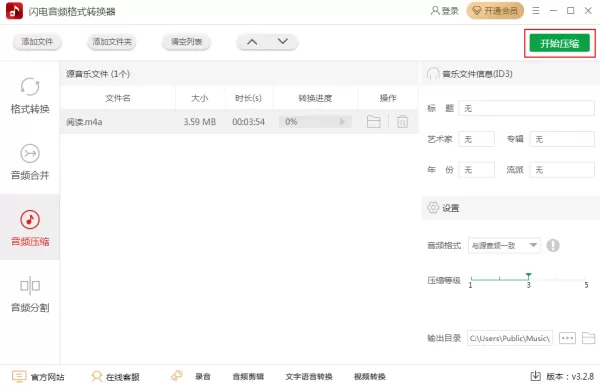Viewport: 600px width, 388px height.
Task: Open the 视频转换 link
Action: tap(370, 377)
